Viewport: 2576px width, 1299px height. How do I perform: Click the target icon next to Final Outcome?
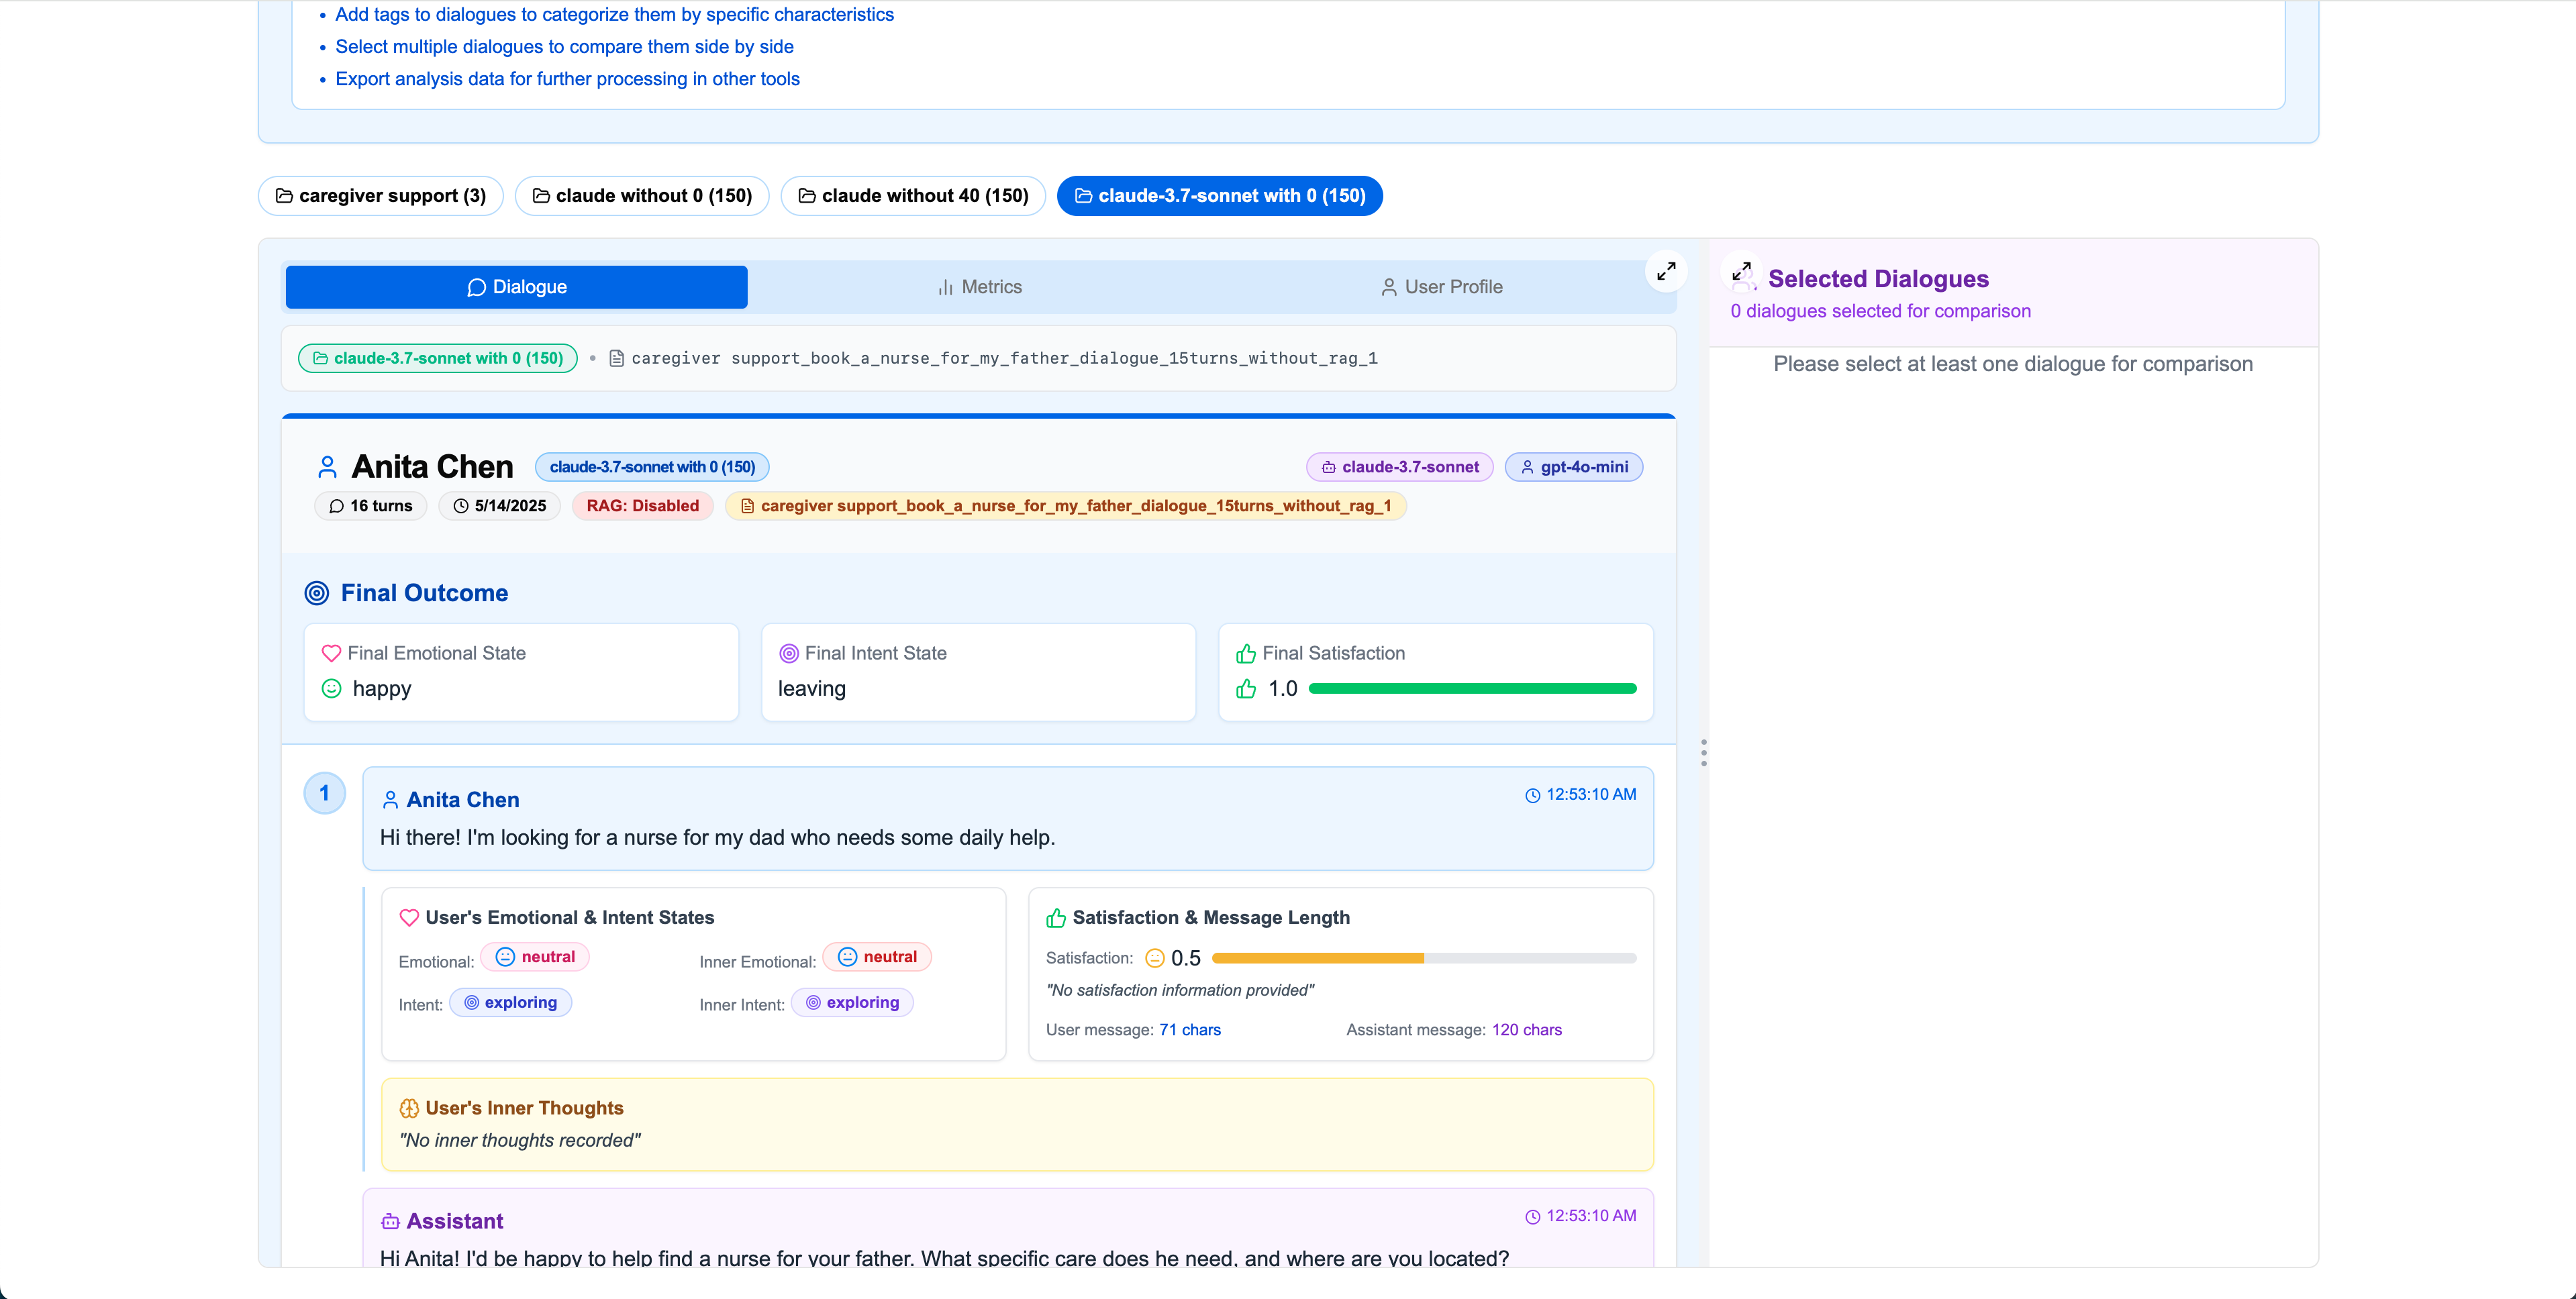coord(316,593)
